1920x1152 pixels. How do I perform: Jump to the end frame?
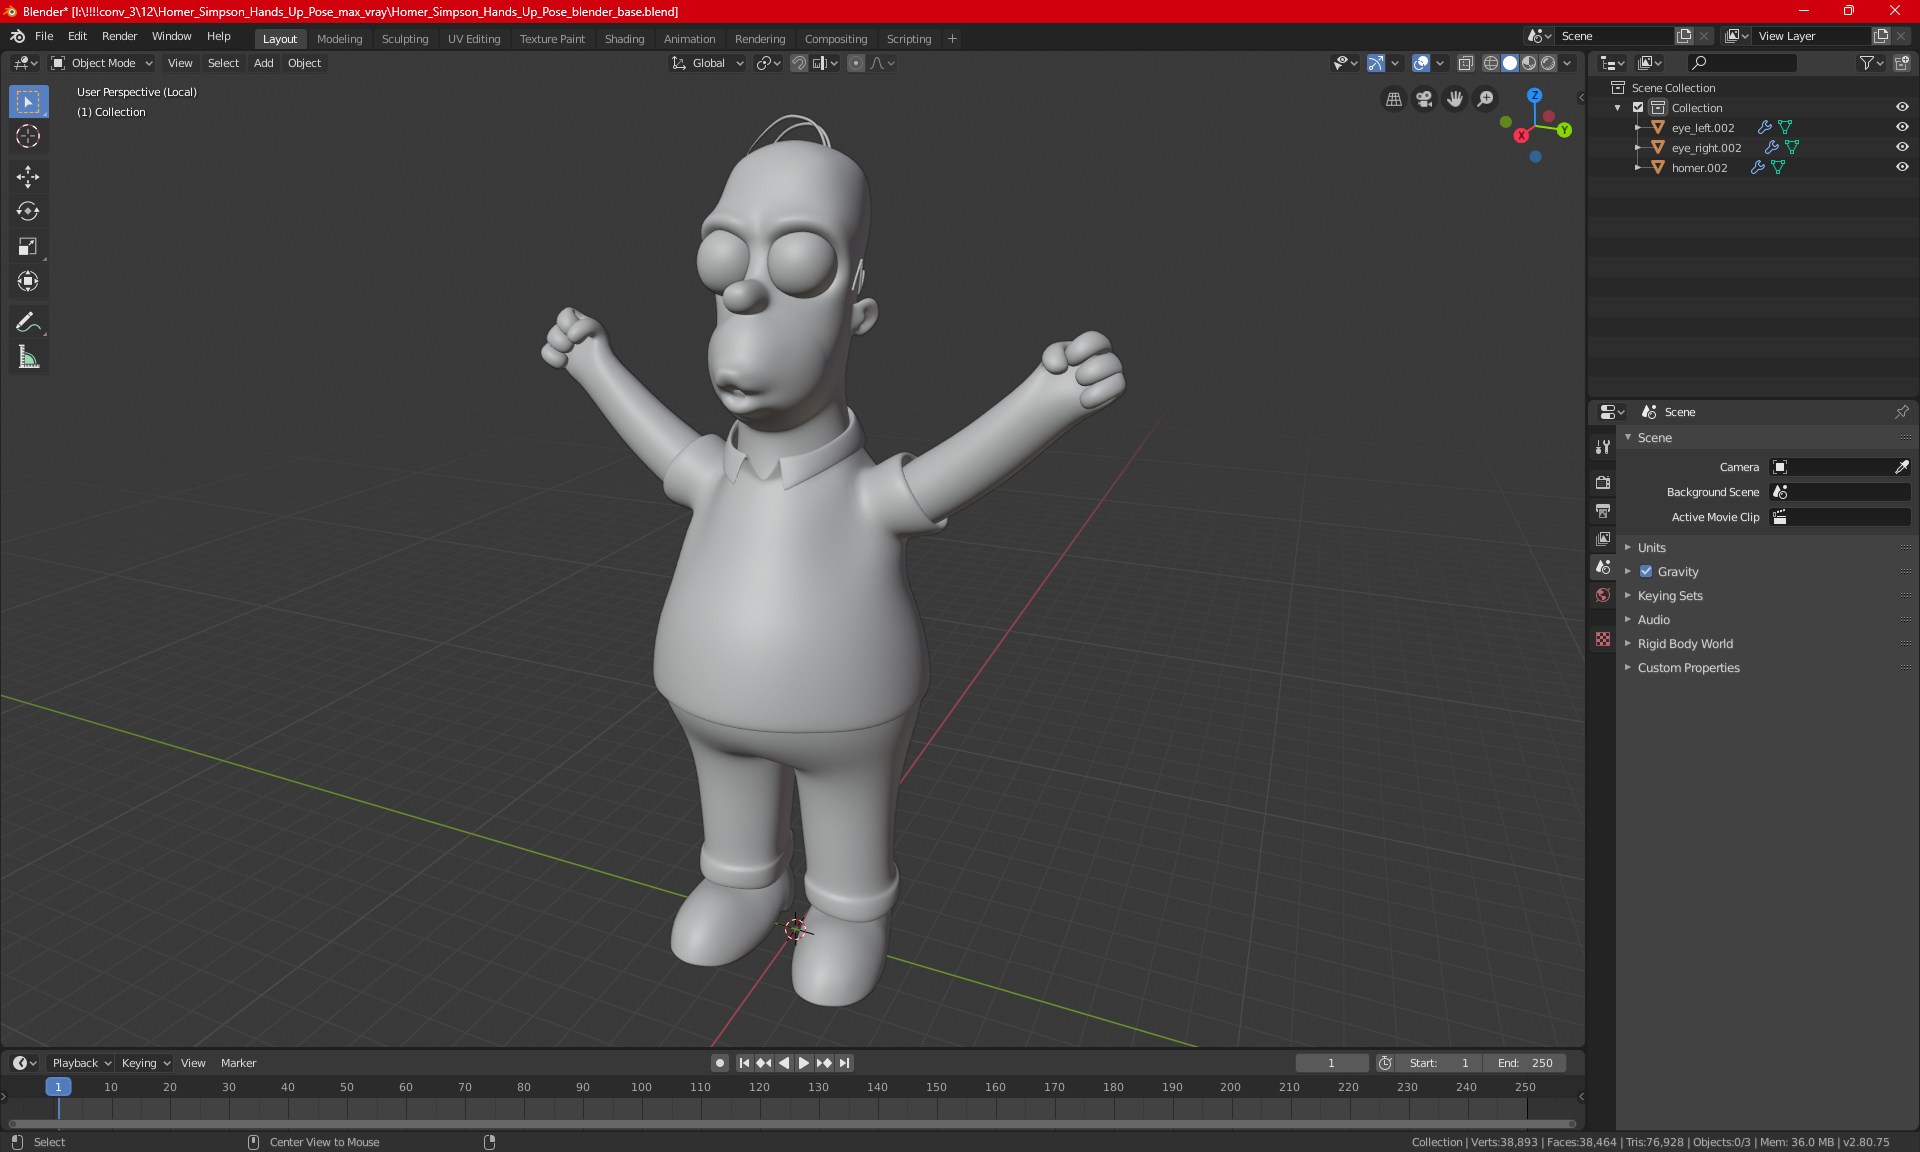(845, 1063)
